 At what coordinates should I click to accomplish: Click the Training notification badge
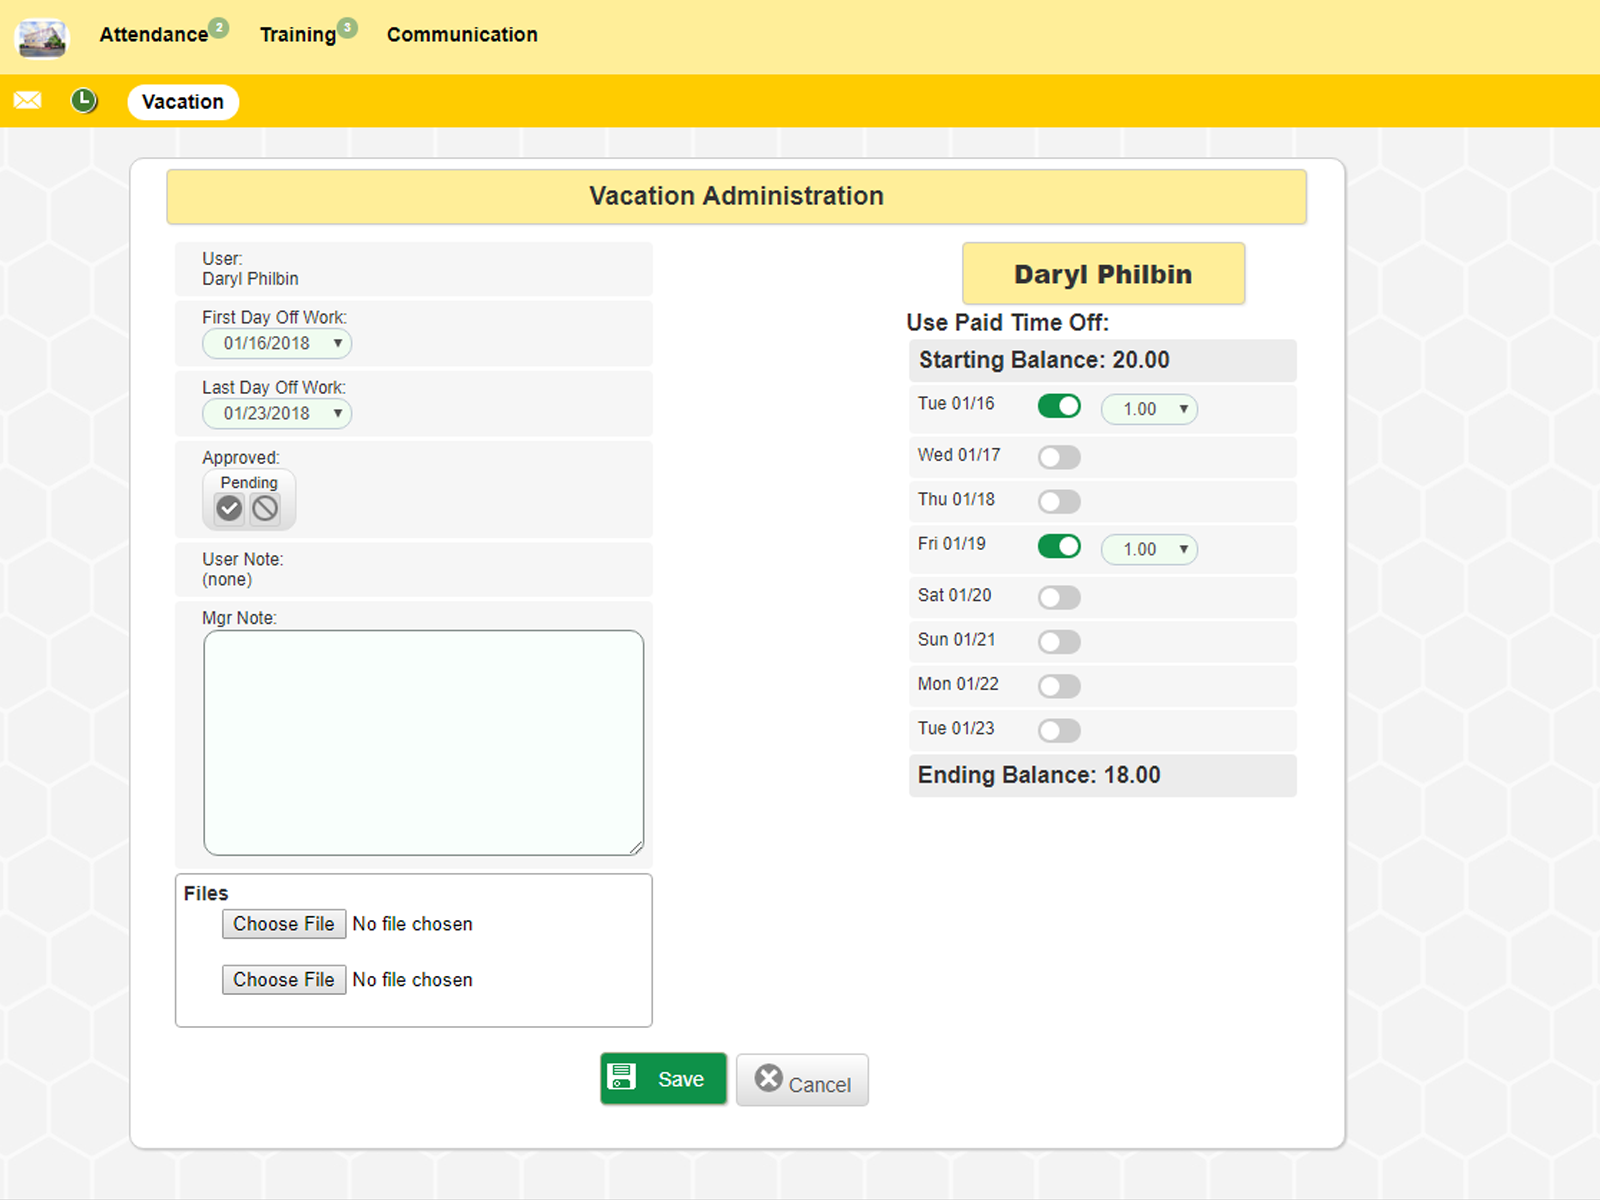(x=347, y=28)
